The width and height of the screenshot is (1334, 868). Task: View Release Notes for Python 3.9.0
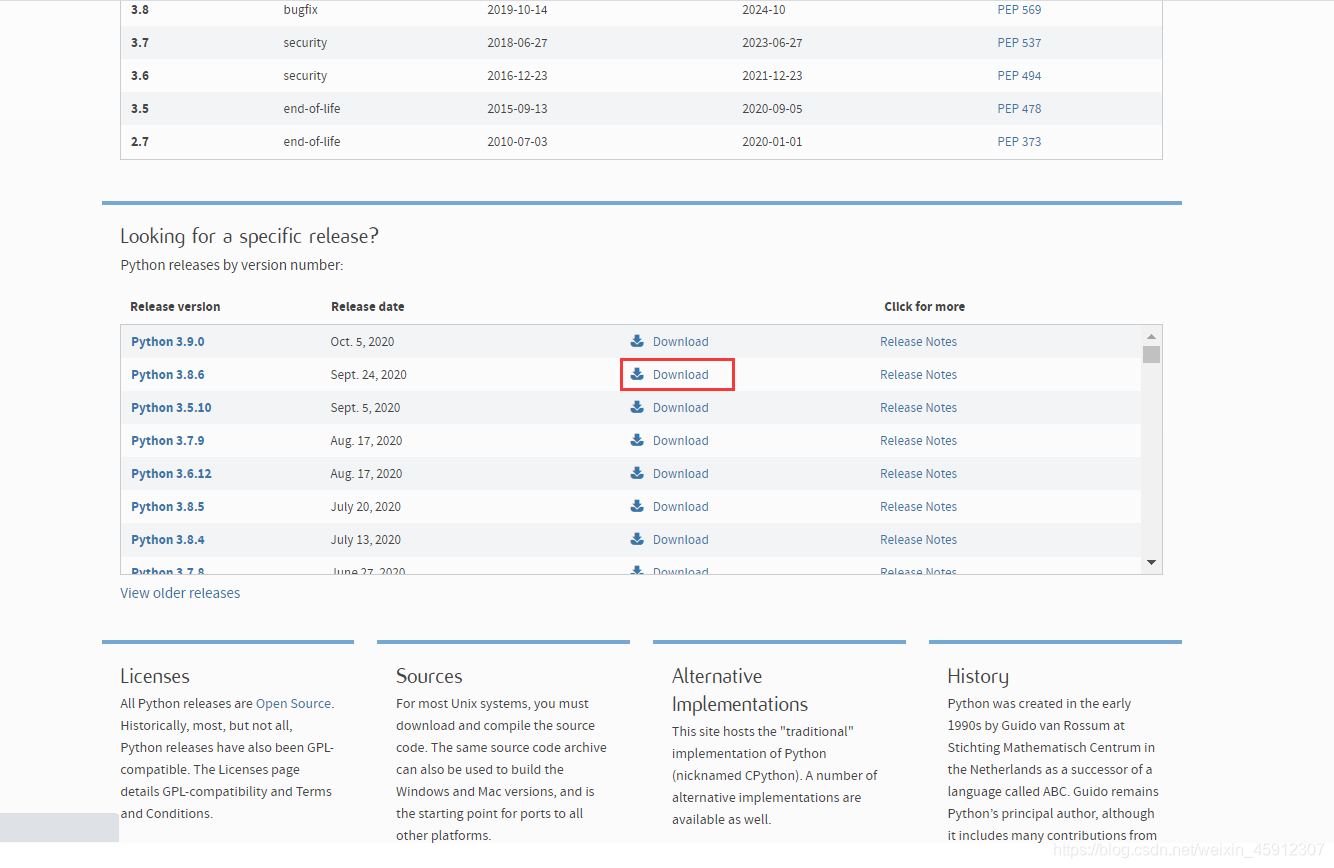[918, 342]
